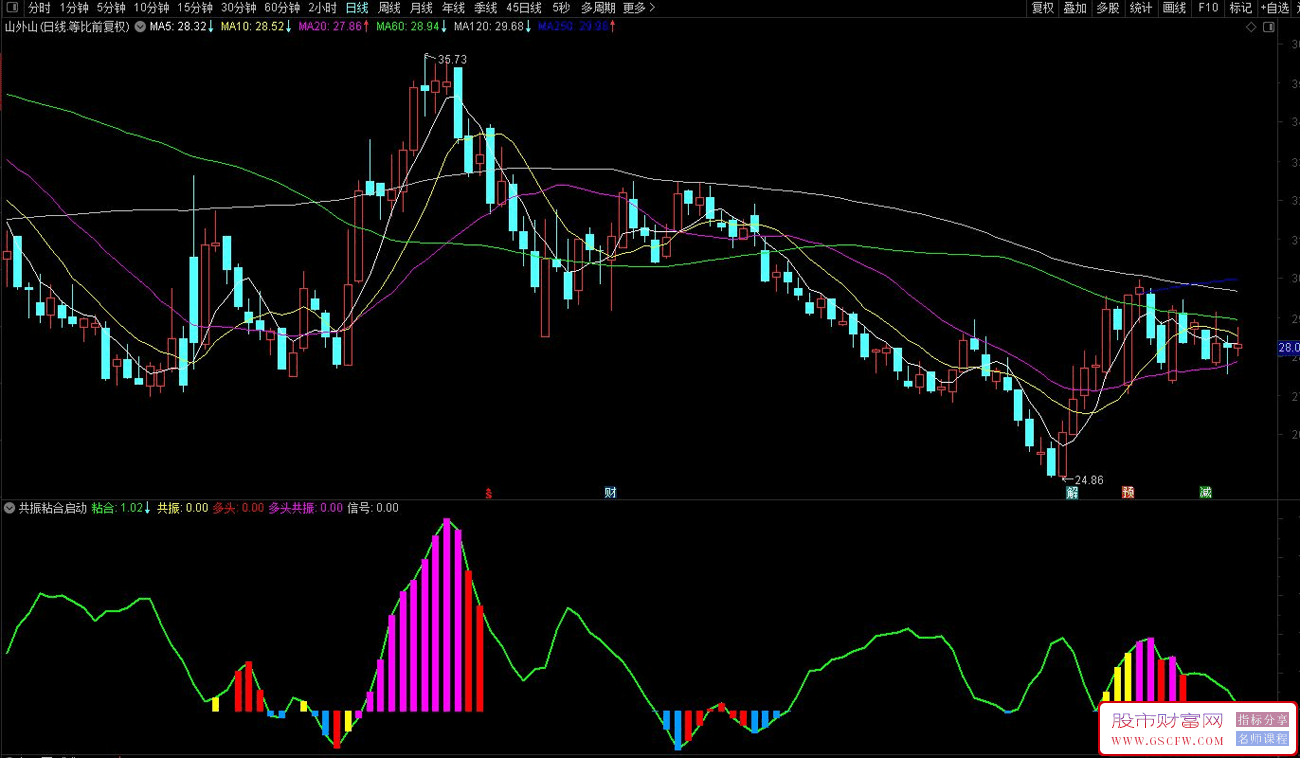The height and width of the screenshot is (758, 1300).
Task: Click the MA5: 28.32 label
Action: click(178, 27)
